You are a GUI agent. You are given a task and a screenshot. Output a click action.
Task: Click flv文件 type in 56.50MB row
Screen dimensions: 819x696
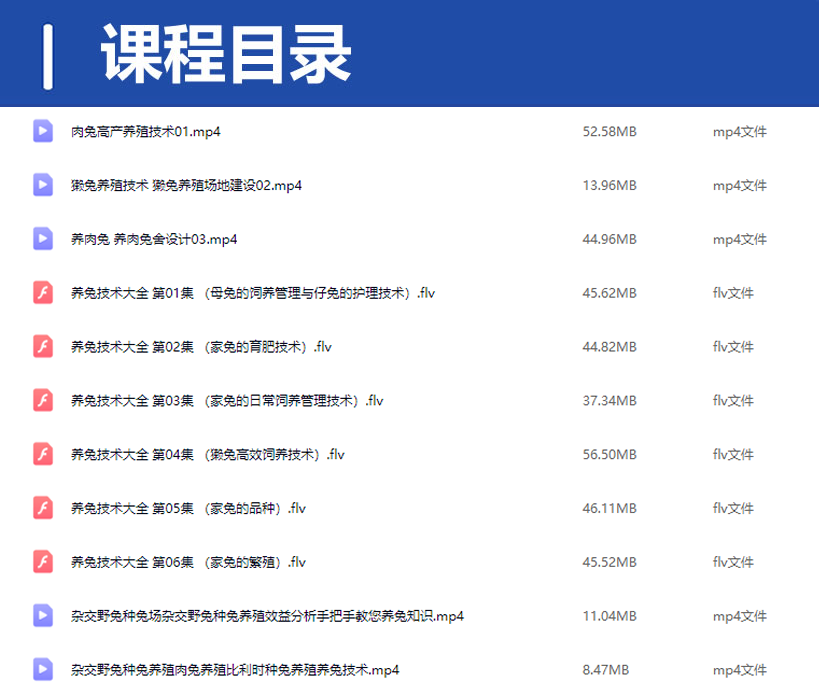tap(733, 454)
